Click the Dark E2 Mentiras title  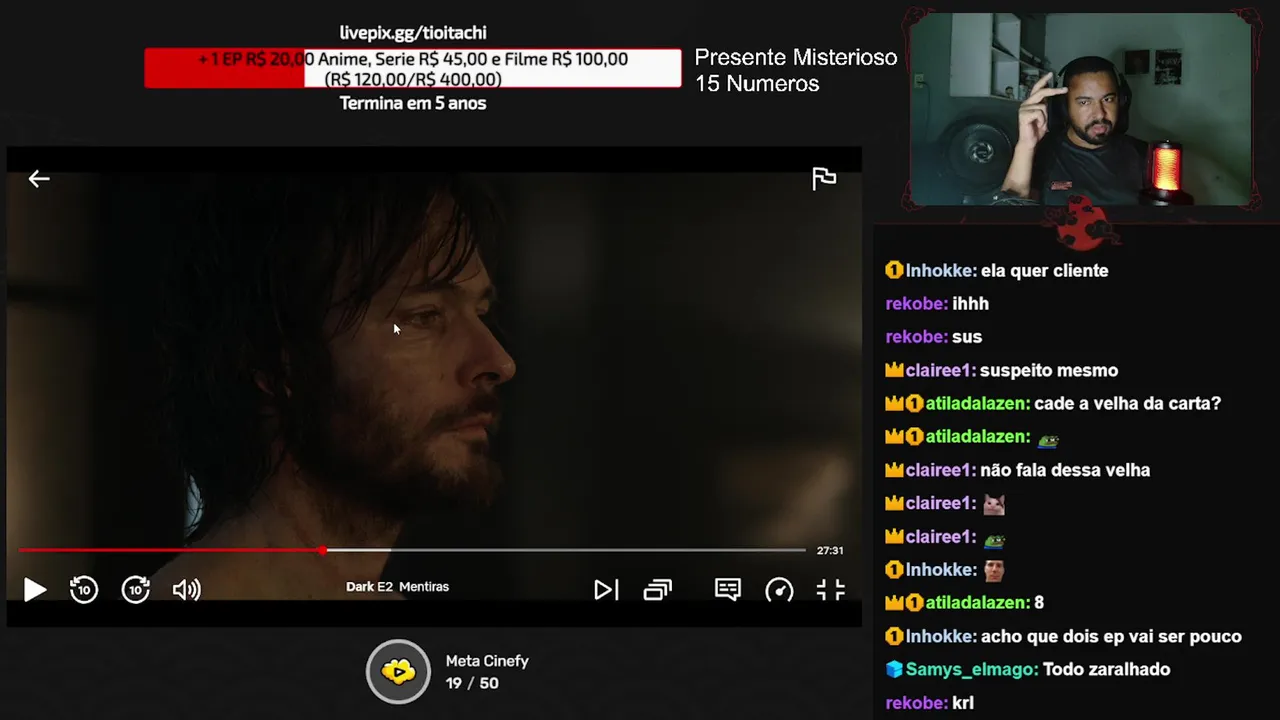(x=397, y=587)
